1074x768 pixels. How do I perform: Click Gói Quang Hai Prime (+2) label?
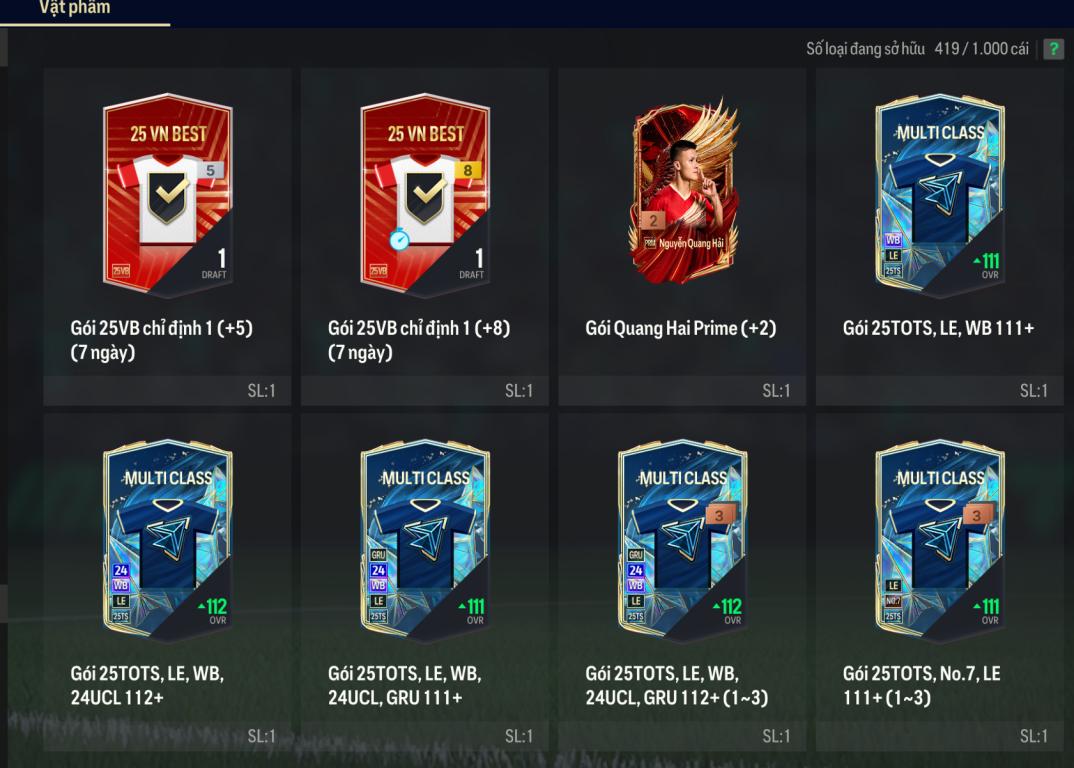coord(681,328)
